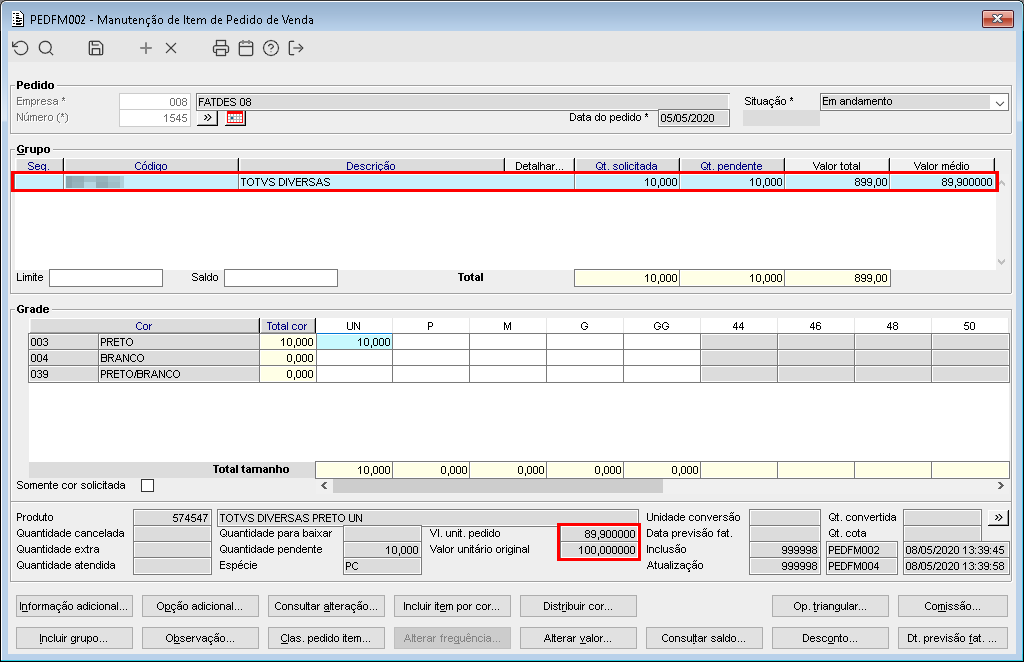Open Observação button
The height and width of the screenshot is (662, 1024).
(x=200, y=638)
